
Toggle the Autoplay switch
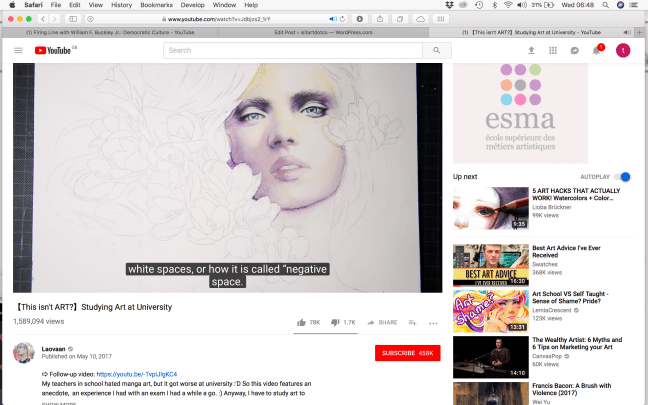[622, 177]
